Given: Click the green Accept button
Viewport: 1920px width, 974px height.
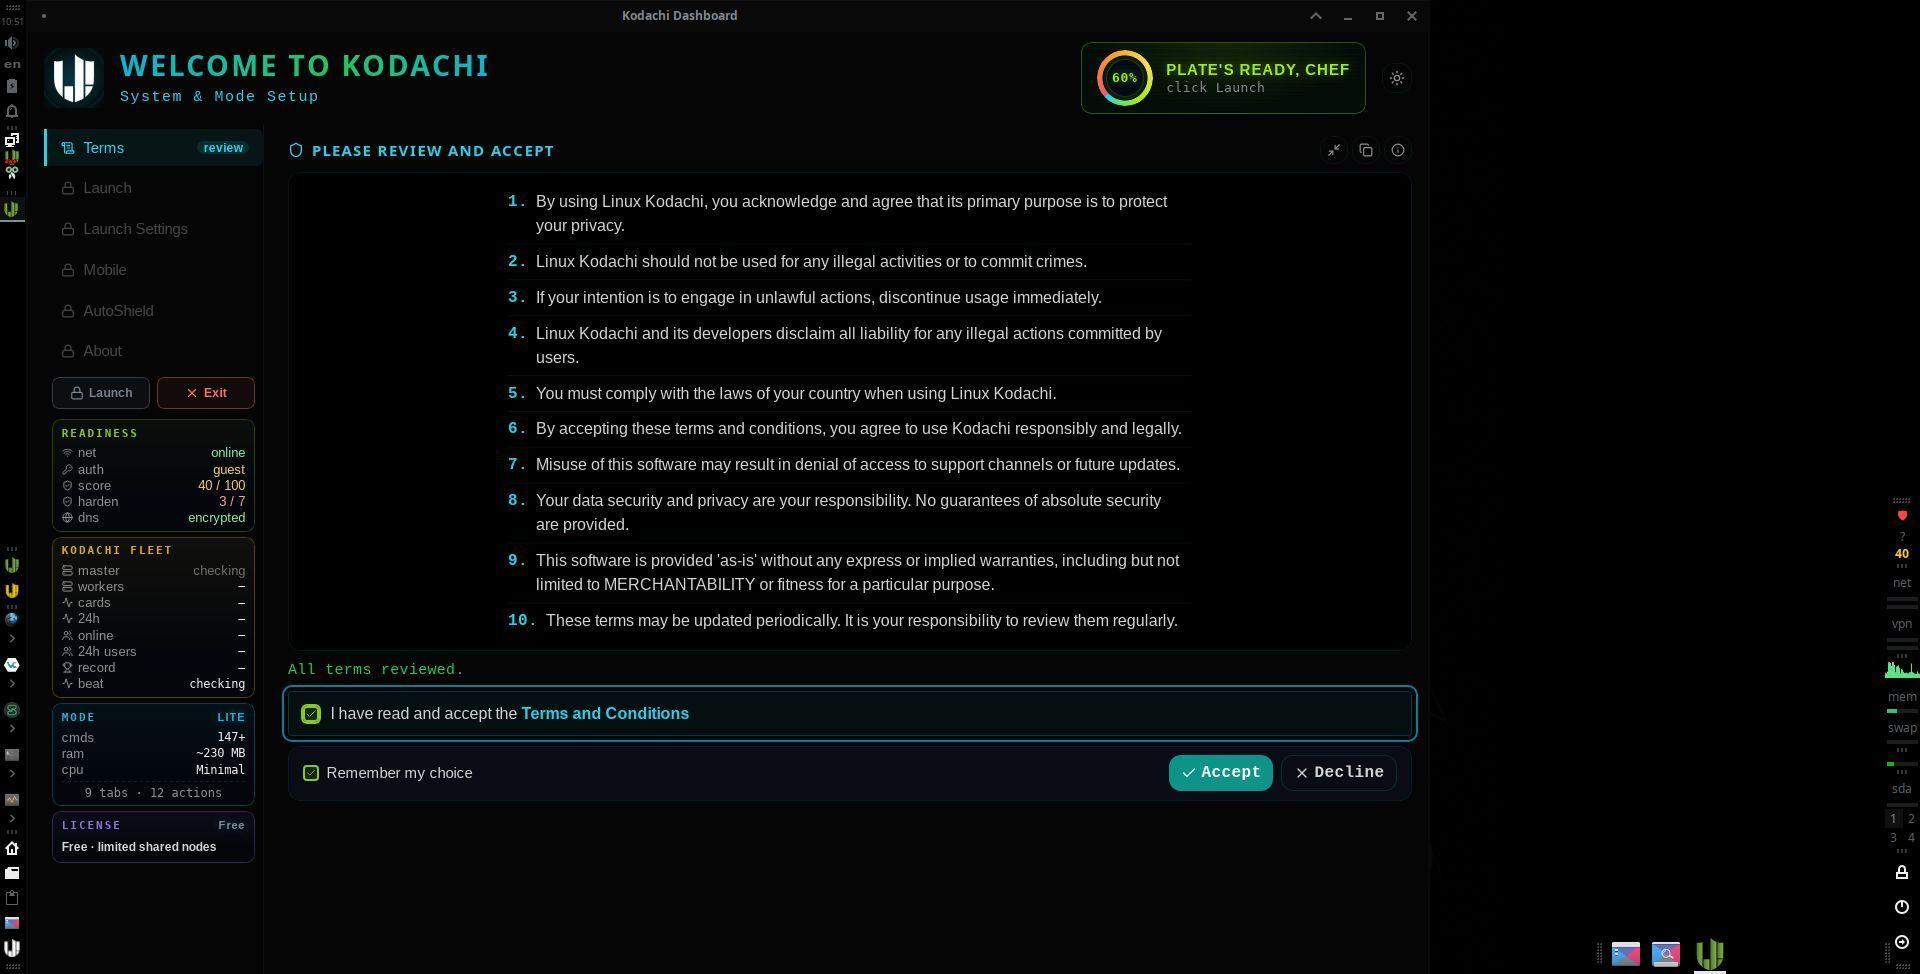Looking at the screenshot, I should click(1220, 773).
